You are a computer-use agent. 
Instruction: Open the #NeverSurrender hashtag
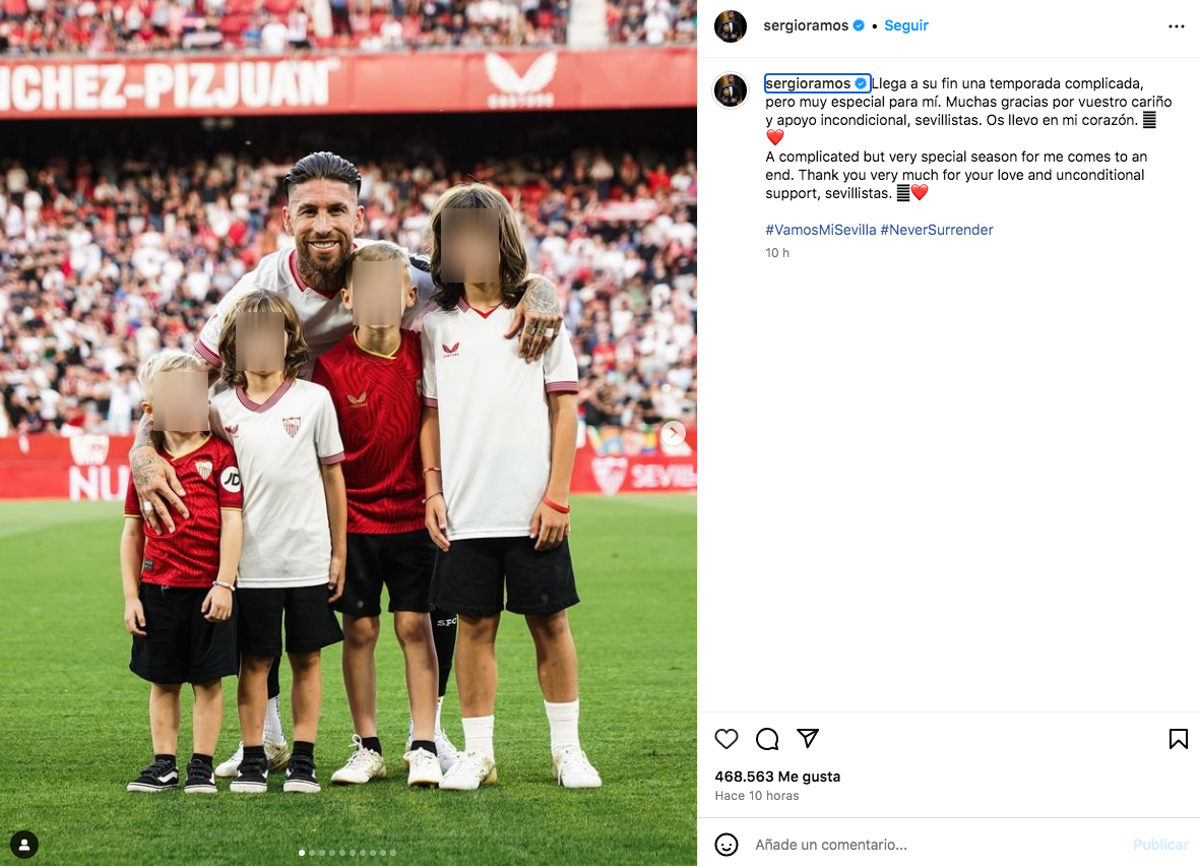tap(937, 230)
